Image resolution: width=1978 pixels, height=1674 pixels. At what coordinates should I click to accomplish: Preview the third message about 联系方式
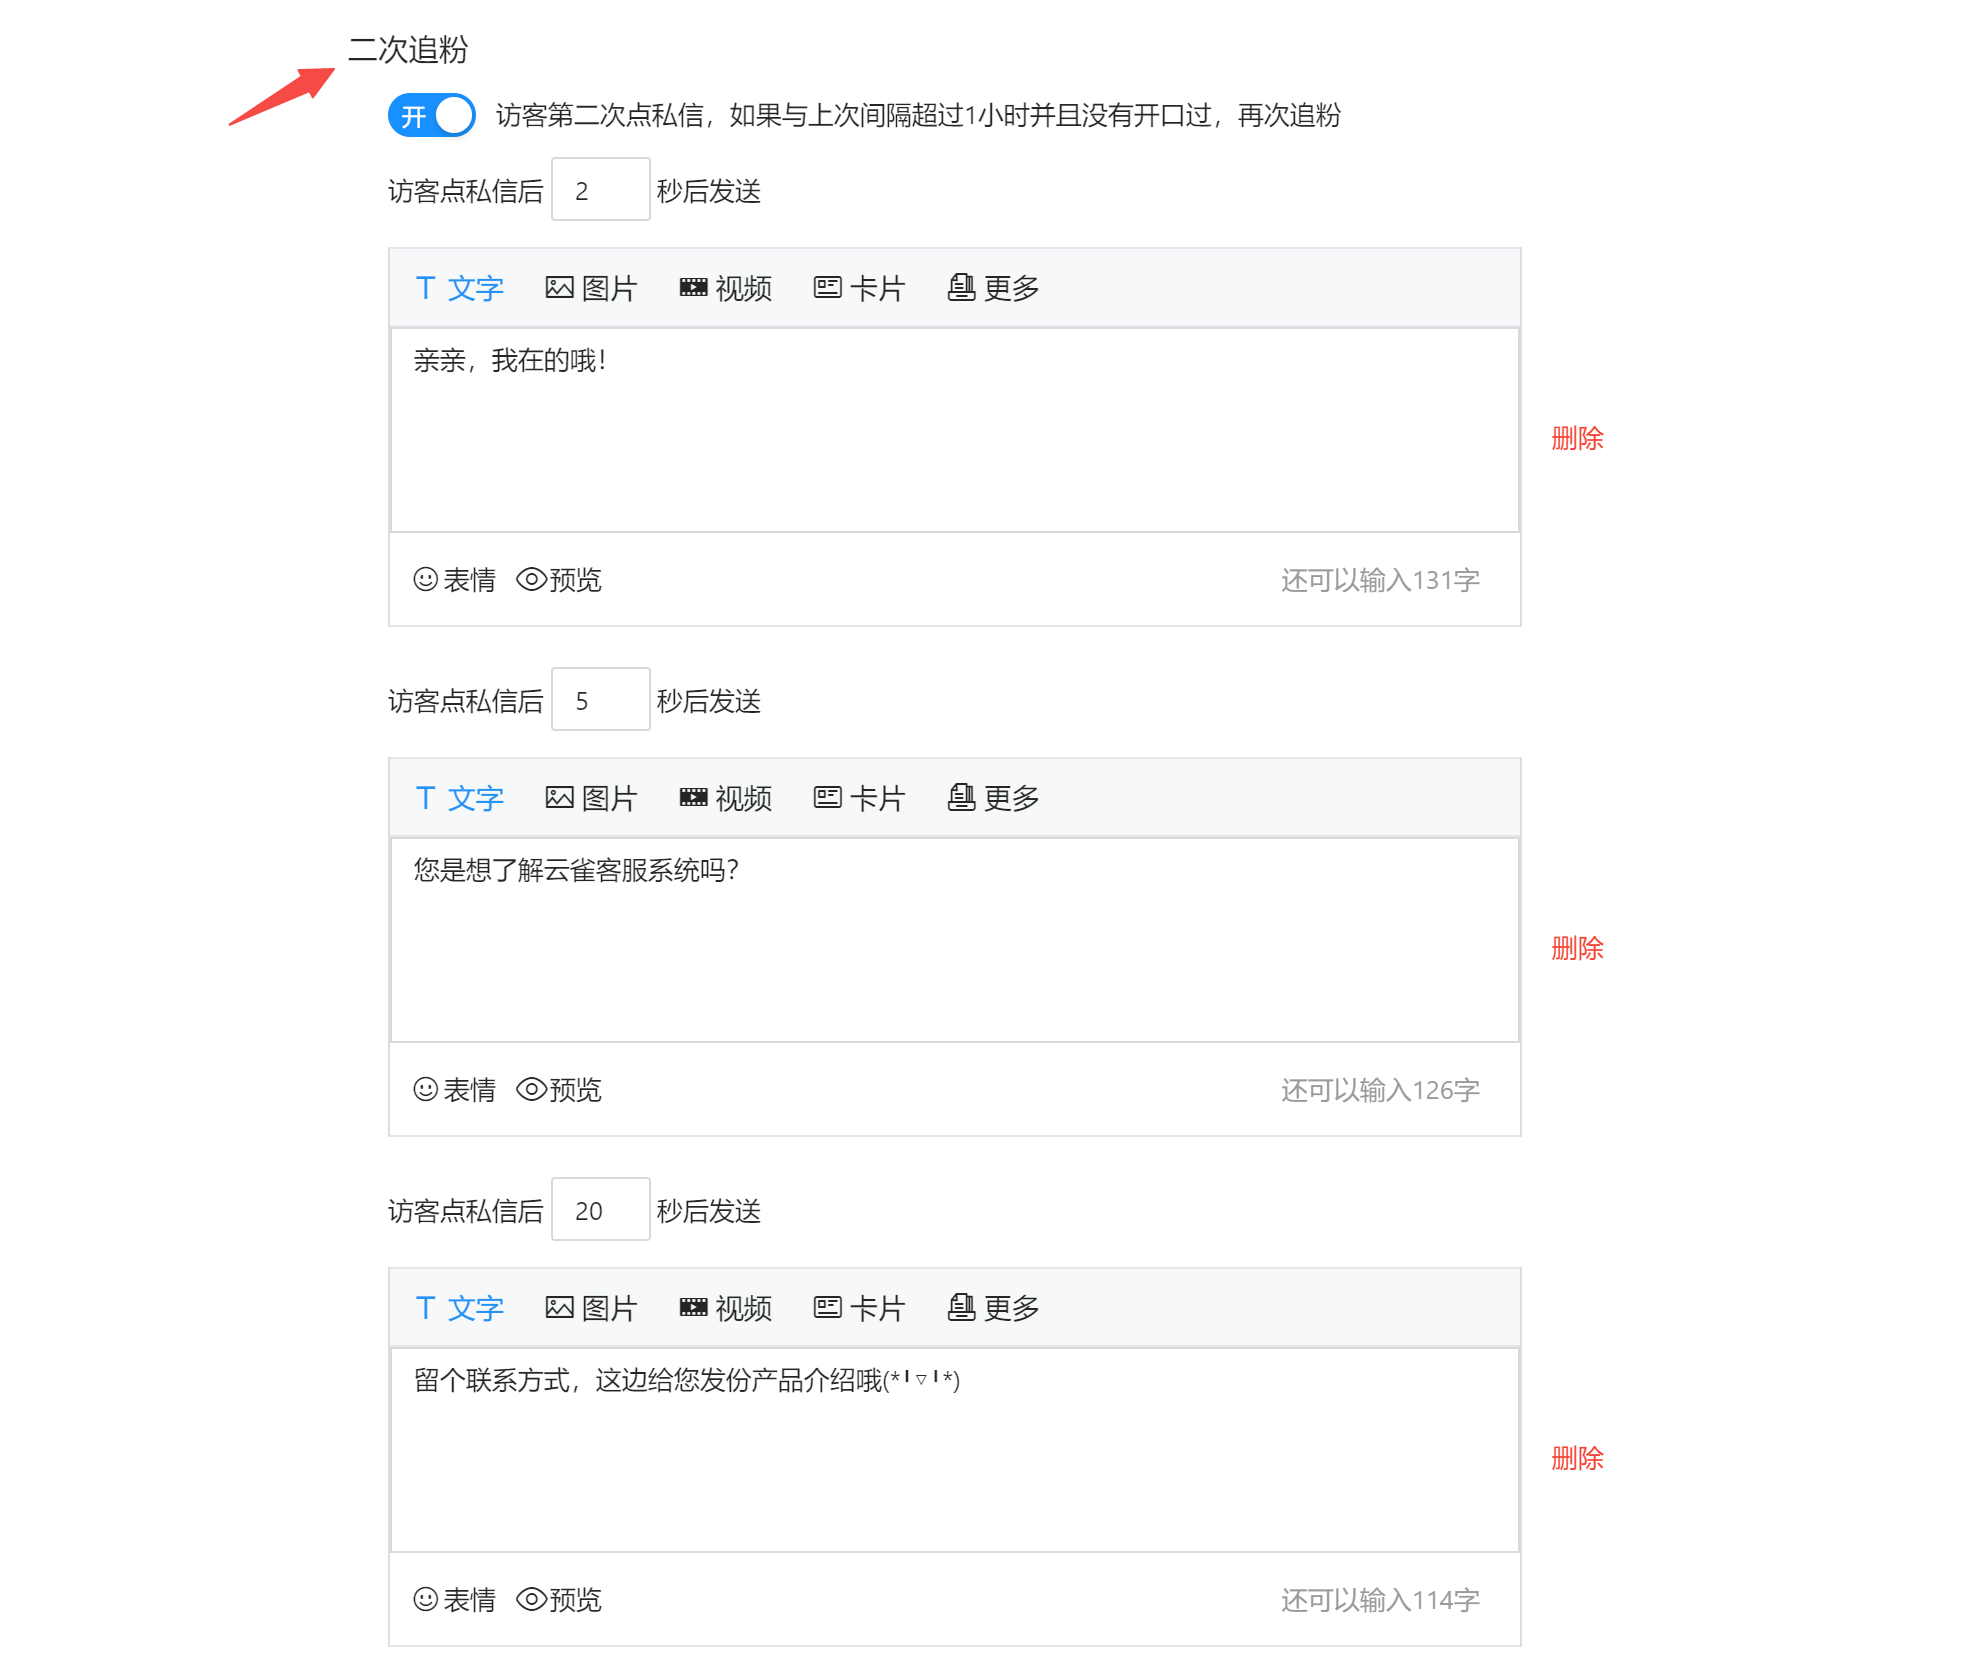coord(559,1600)
